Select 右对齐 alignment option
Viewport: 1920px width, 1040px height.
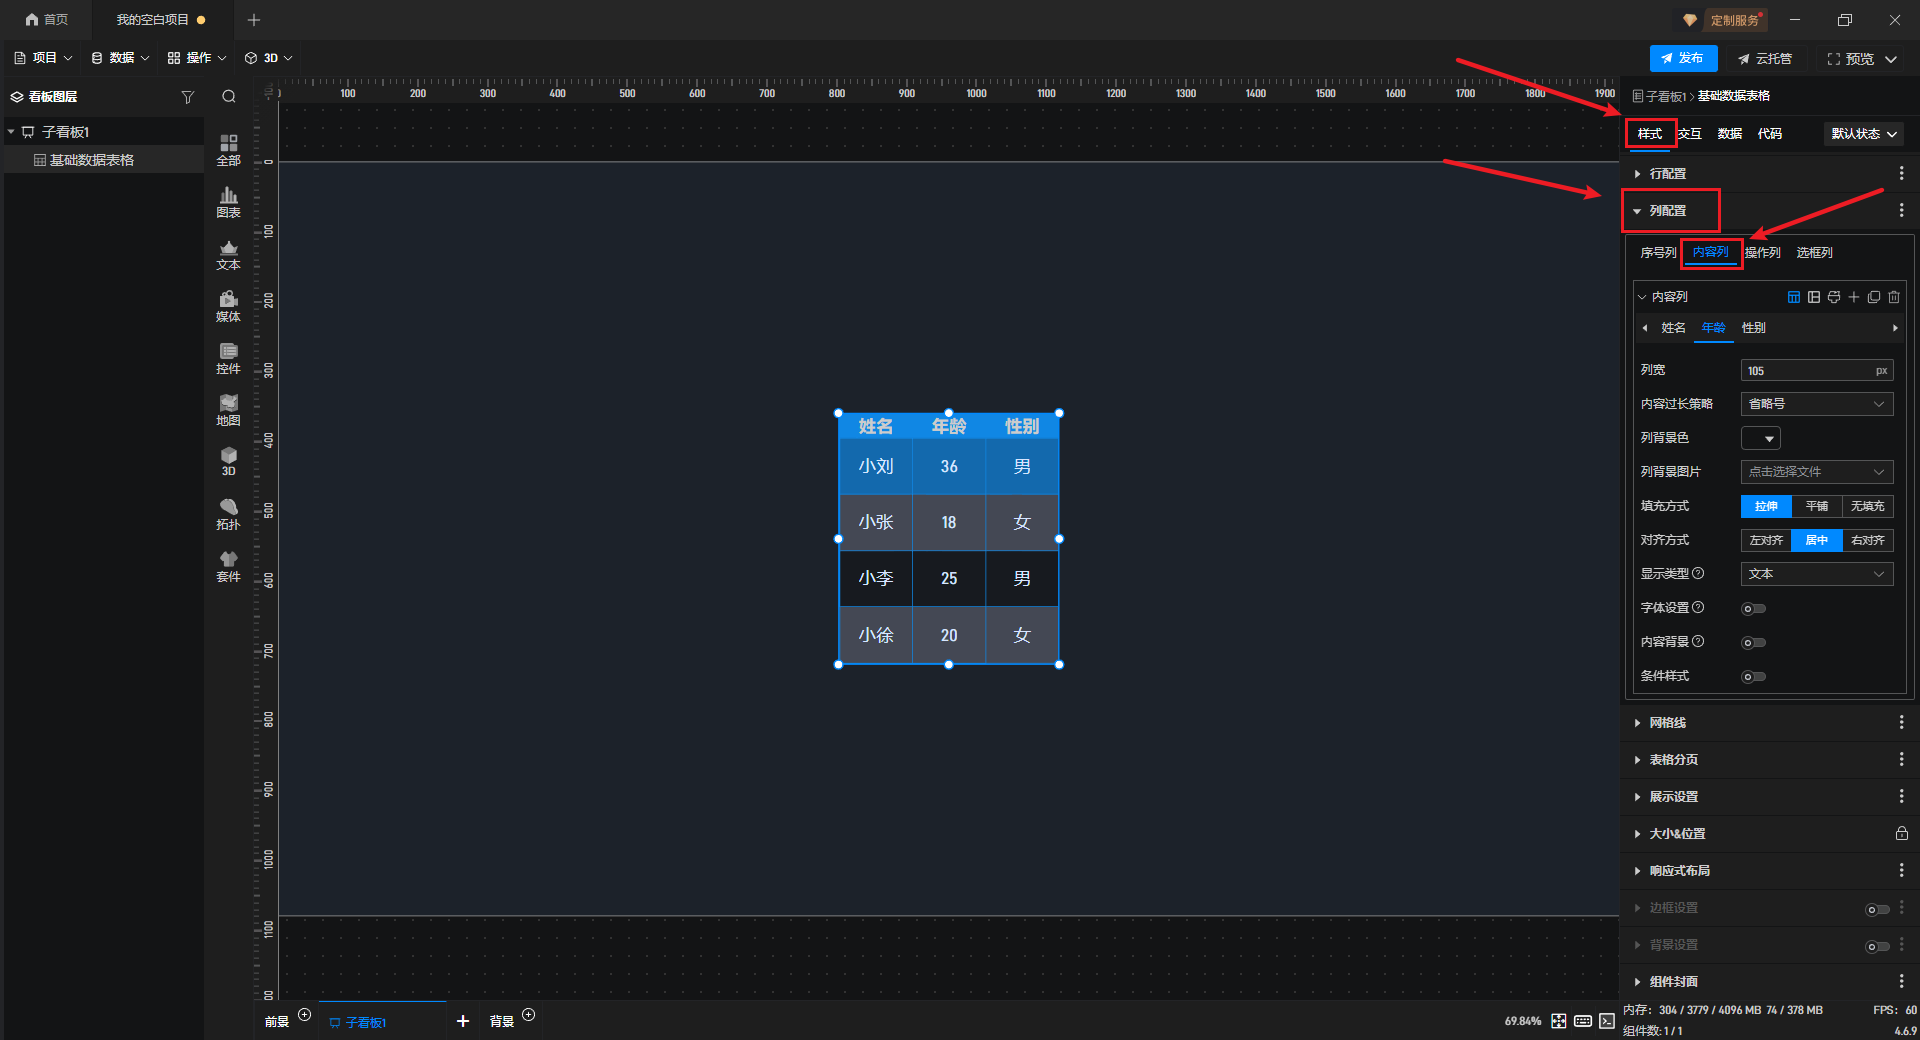click(x=1867, y=541)
